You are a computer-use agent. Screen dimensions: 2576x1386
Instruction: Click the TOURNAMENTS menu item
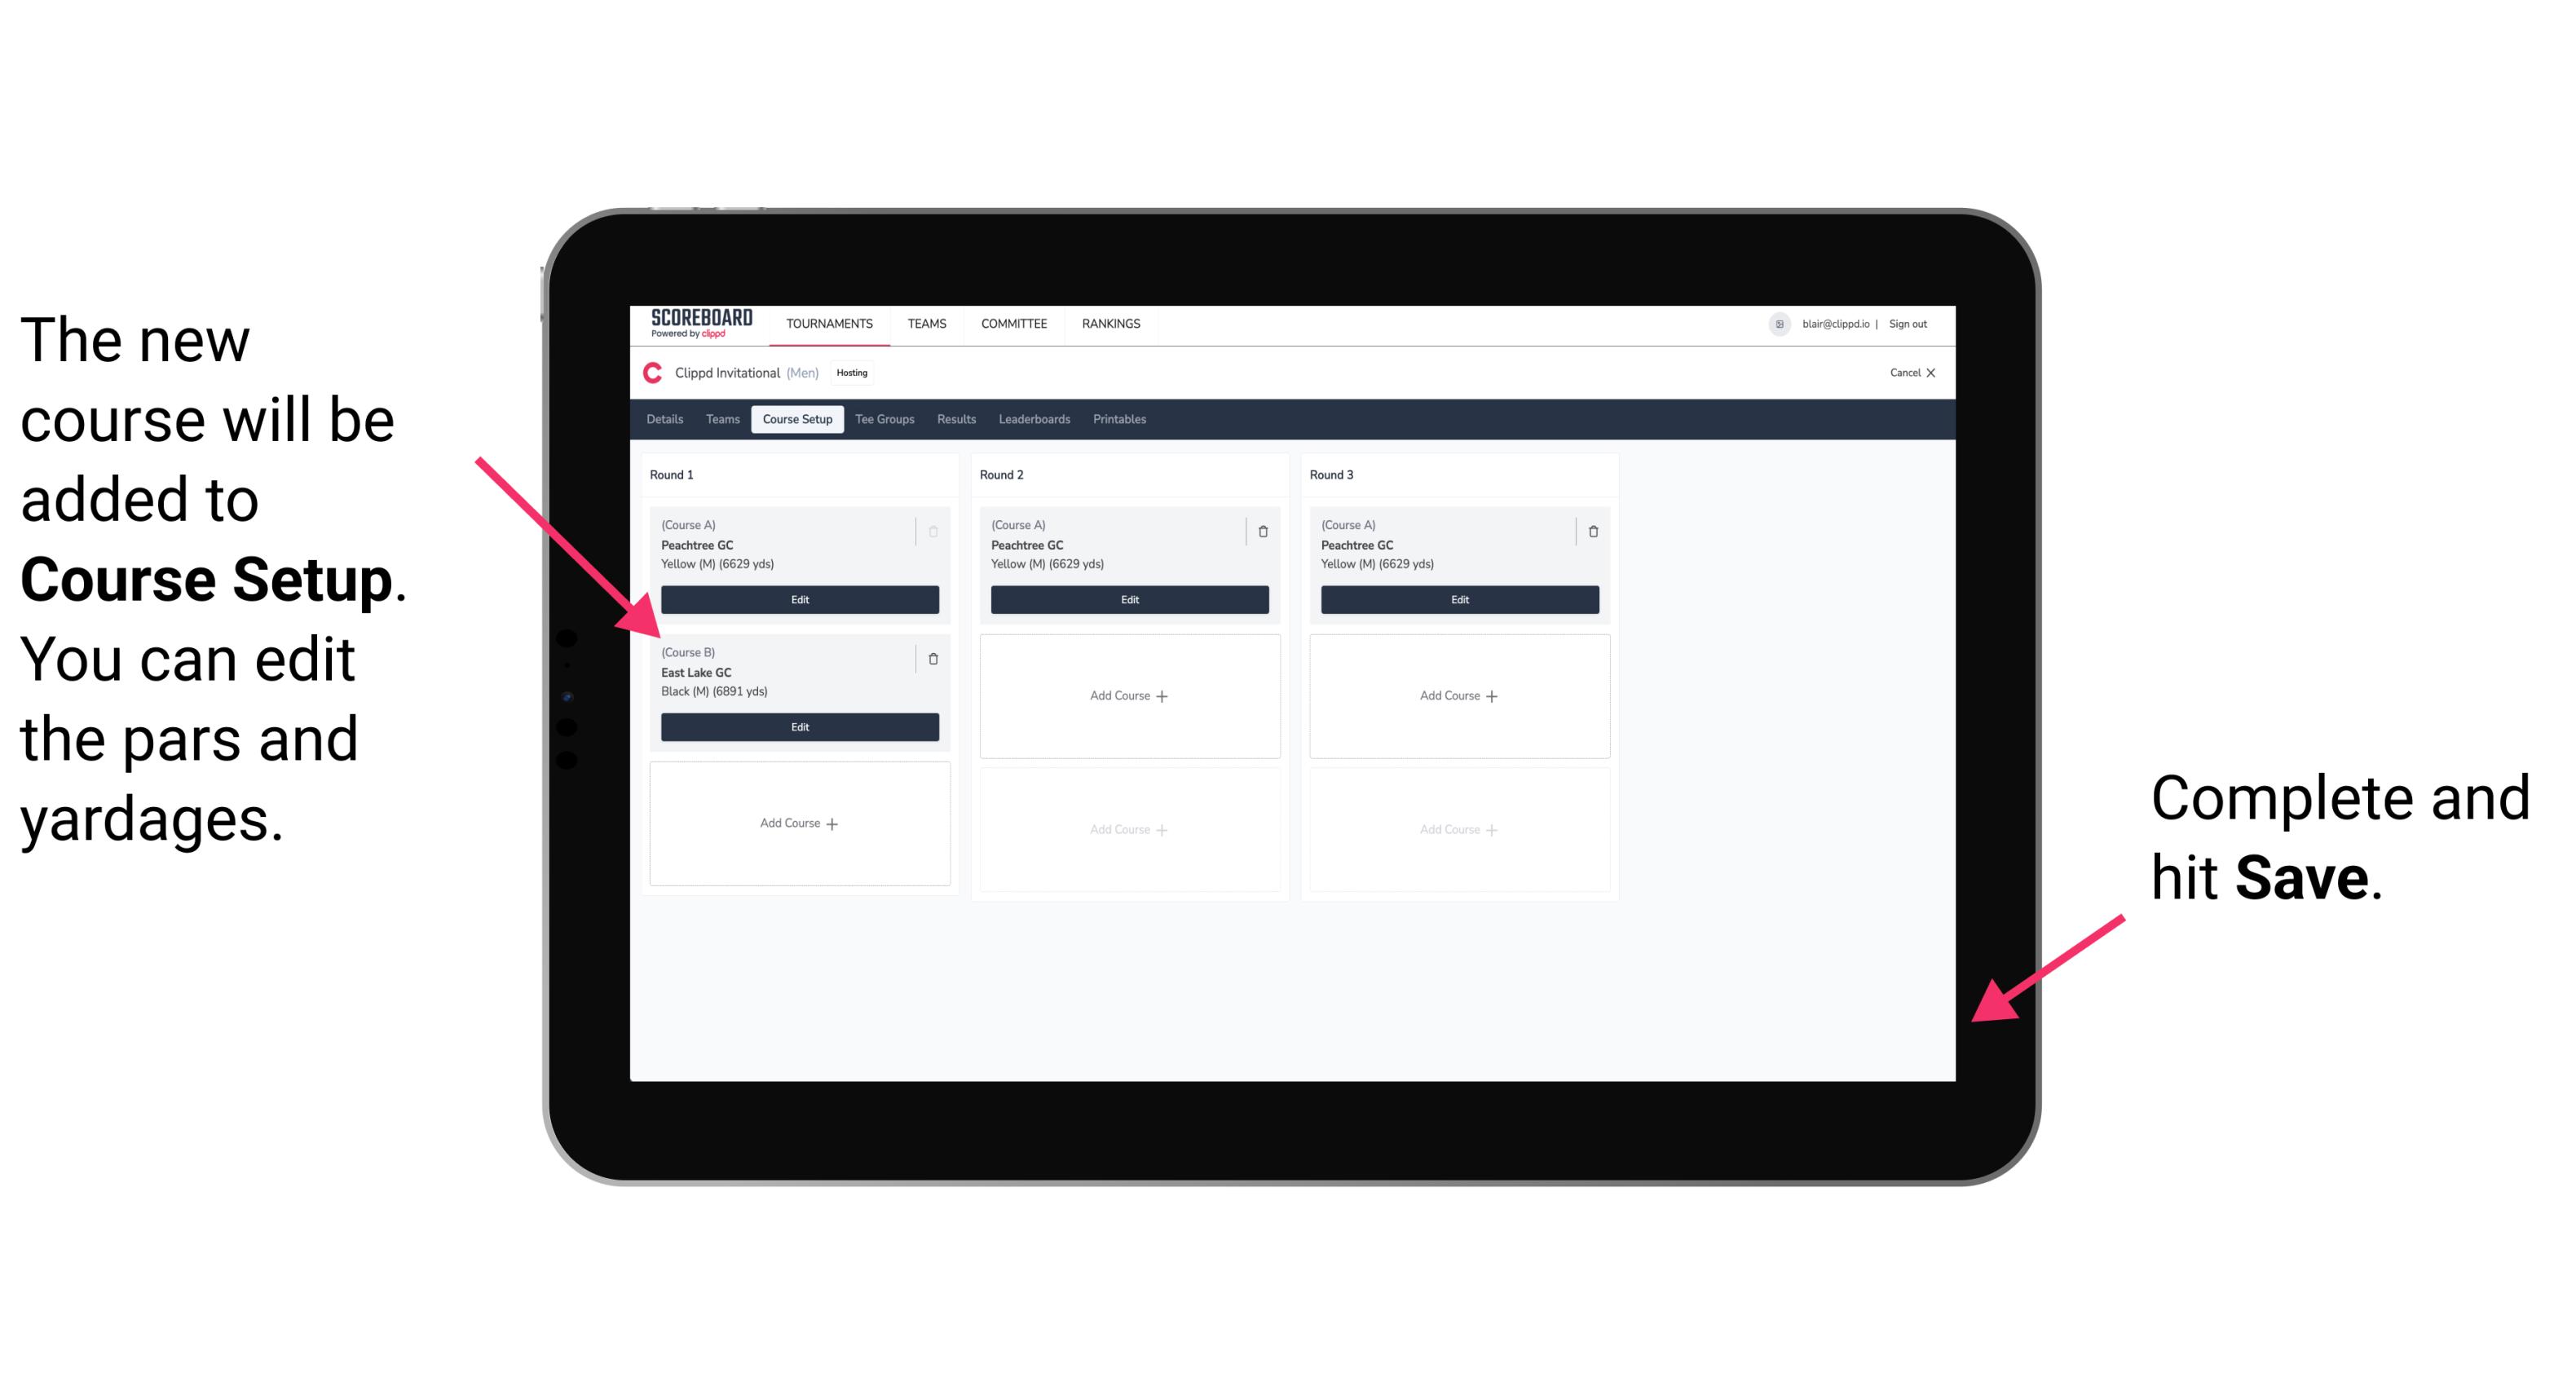[832, 324]
